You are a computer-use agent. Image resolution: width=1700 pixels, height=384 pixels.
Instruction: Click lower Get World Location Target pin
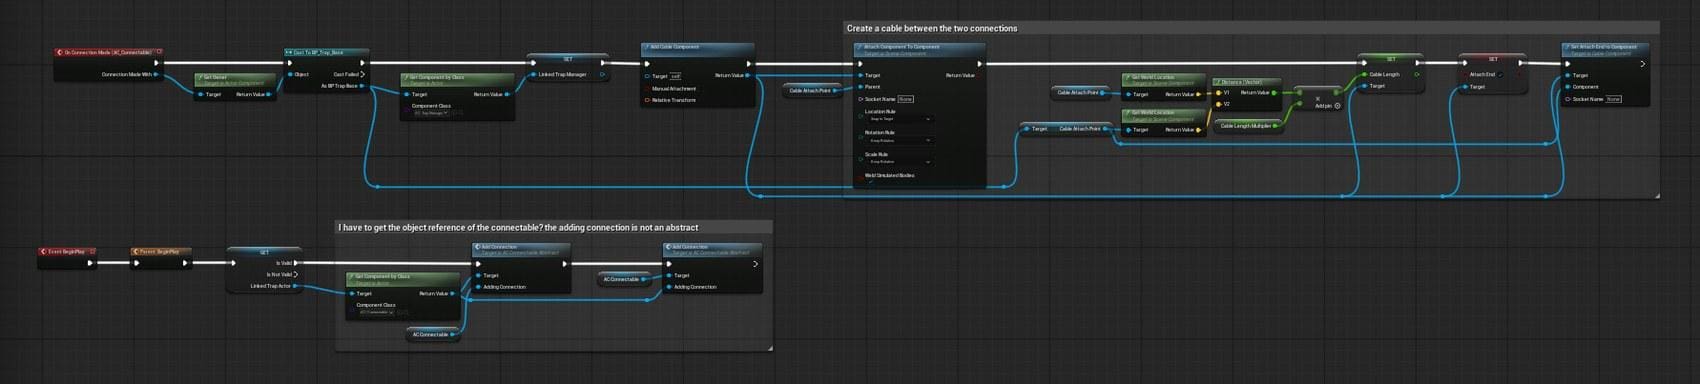[x=1128, y=129]
